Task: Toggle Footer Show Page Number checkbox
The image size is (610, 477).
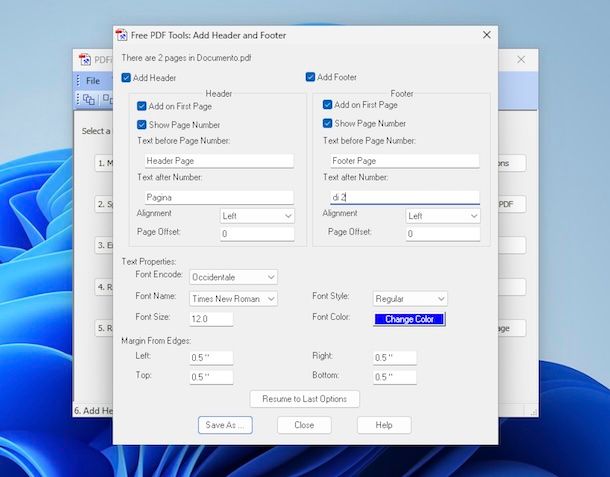Action: tap(328, 123)
